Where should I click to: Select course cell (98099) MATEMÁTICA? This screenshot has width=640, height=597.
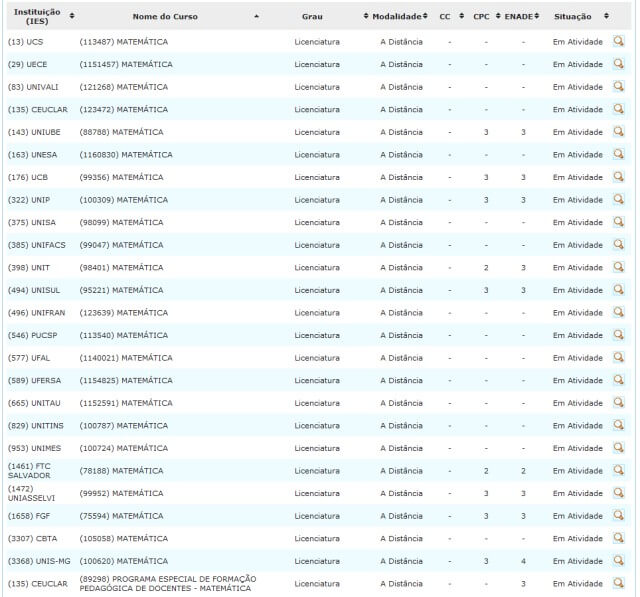pos(121,222)
